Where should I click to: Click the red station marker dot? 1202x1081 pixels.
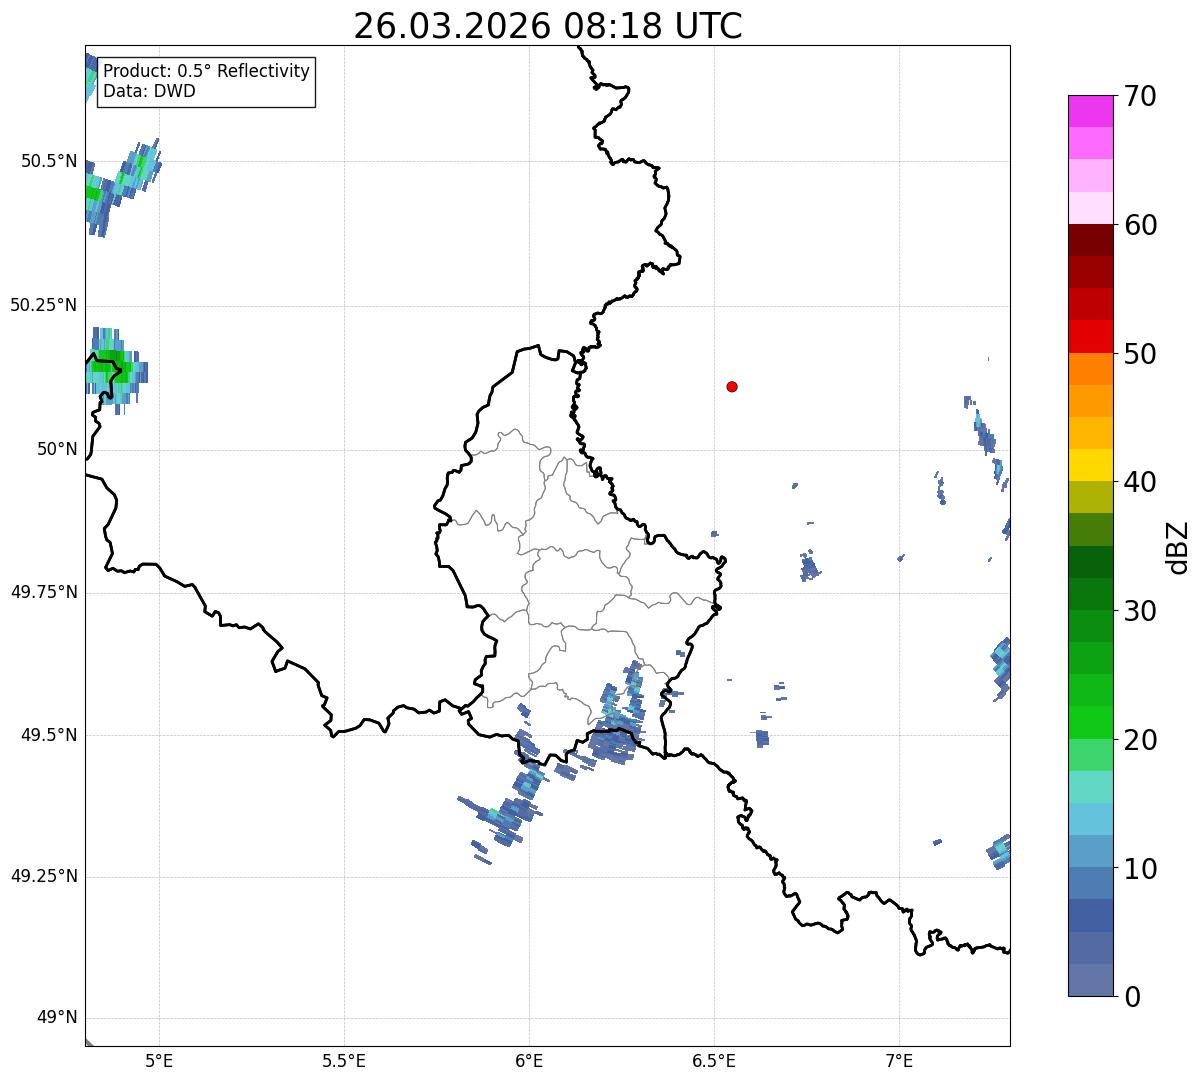(x=732, y=386)
